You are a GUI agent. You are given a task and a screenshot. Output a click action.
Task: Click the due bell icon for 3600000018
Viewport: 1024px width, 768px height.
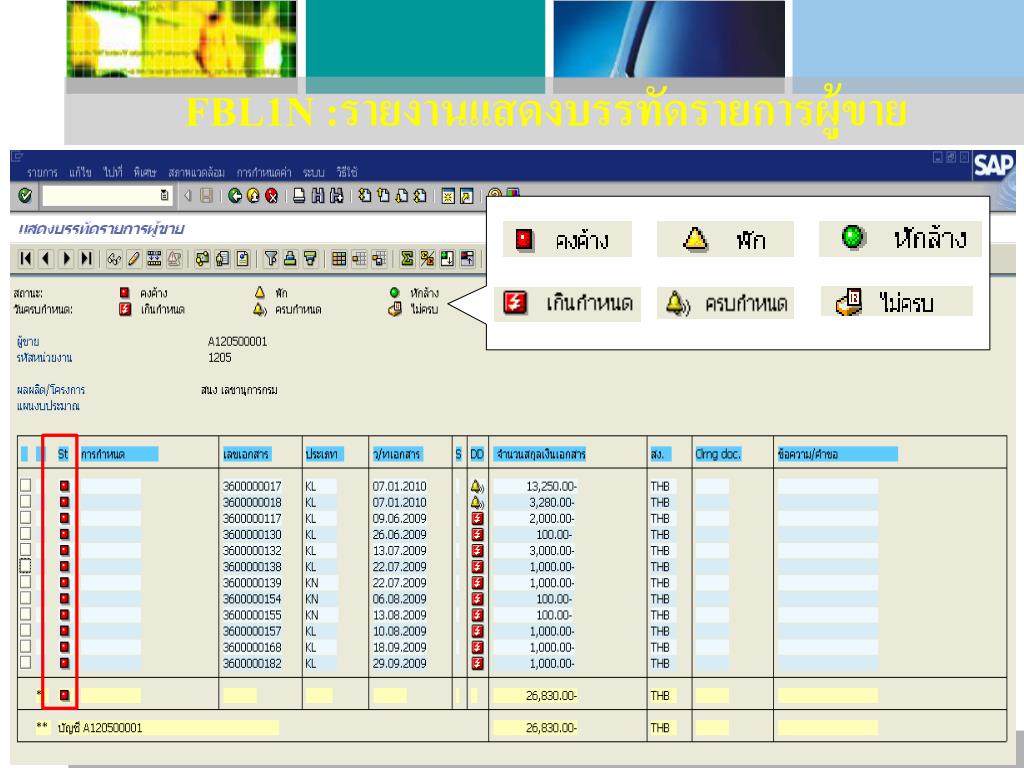(x=477, y=502)
